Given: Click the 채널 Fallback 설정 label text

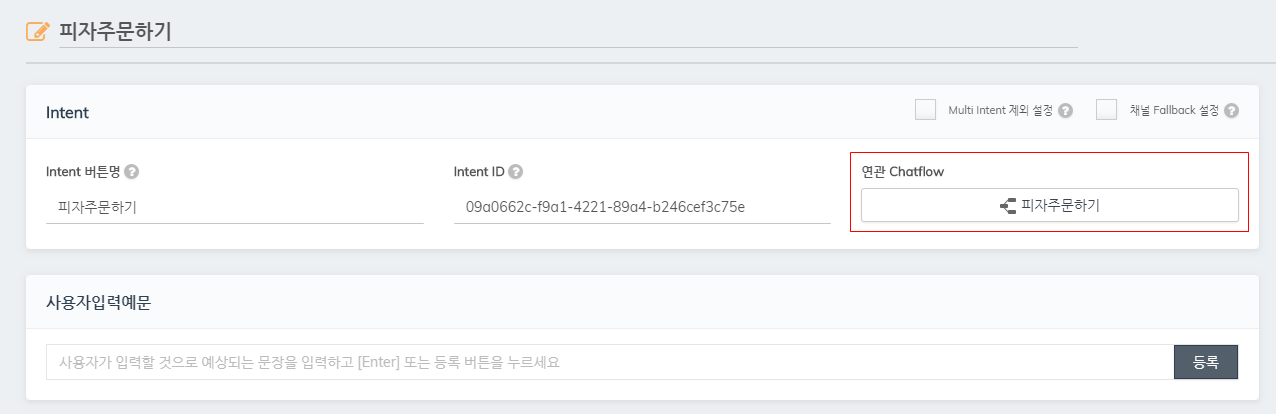Looking at the screenshot, I should (1174, 111).
